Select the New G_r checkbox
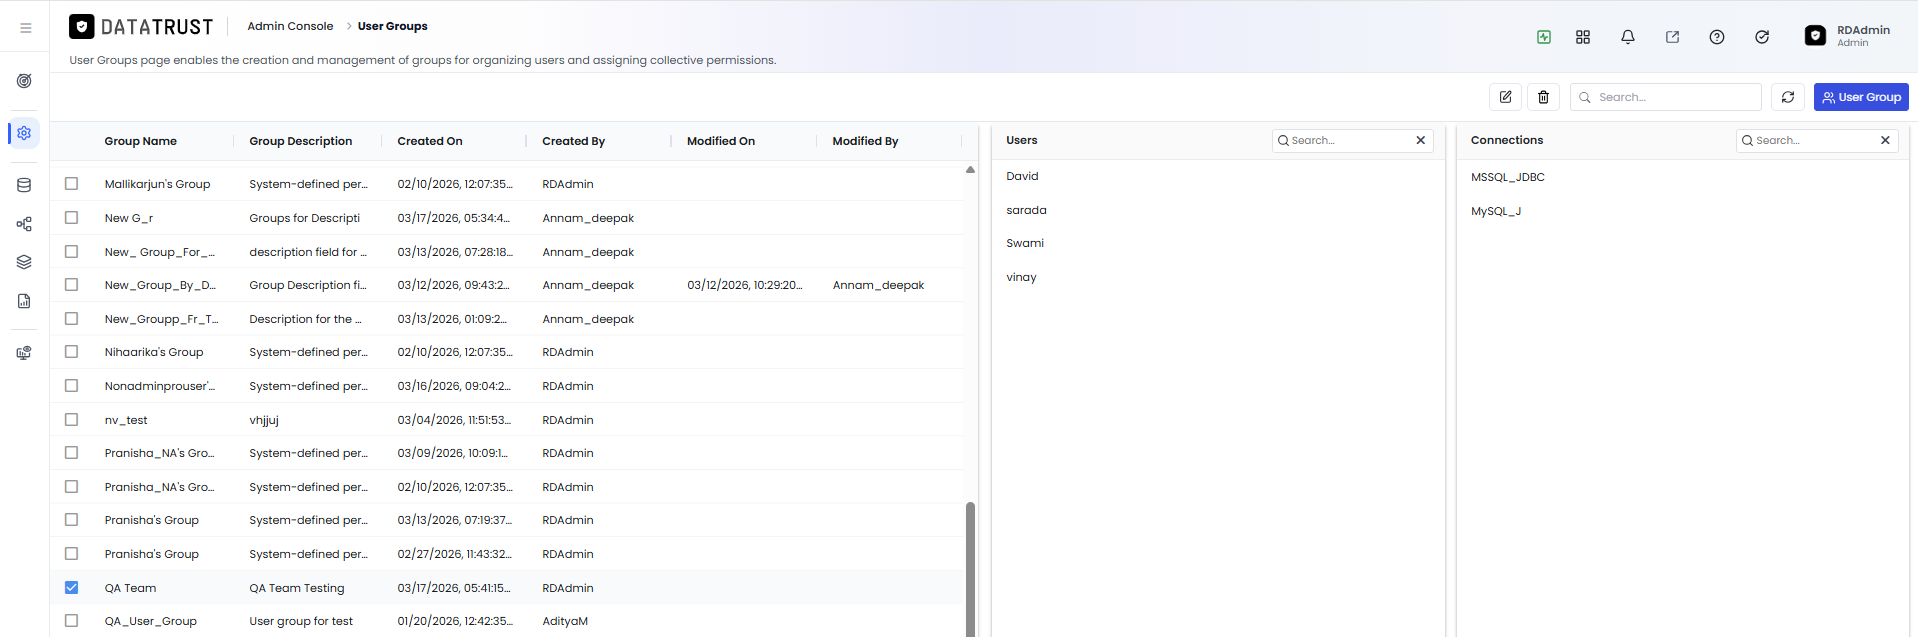This screenshot has height=637, width=1918. coord(71,218)
